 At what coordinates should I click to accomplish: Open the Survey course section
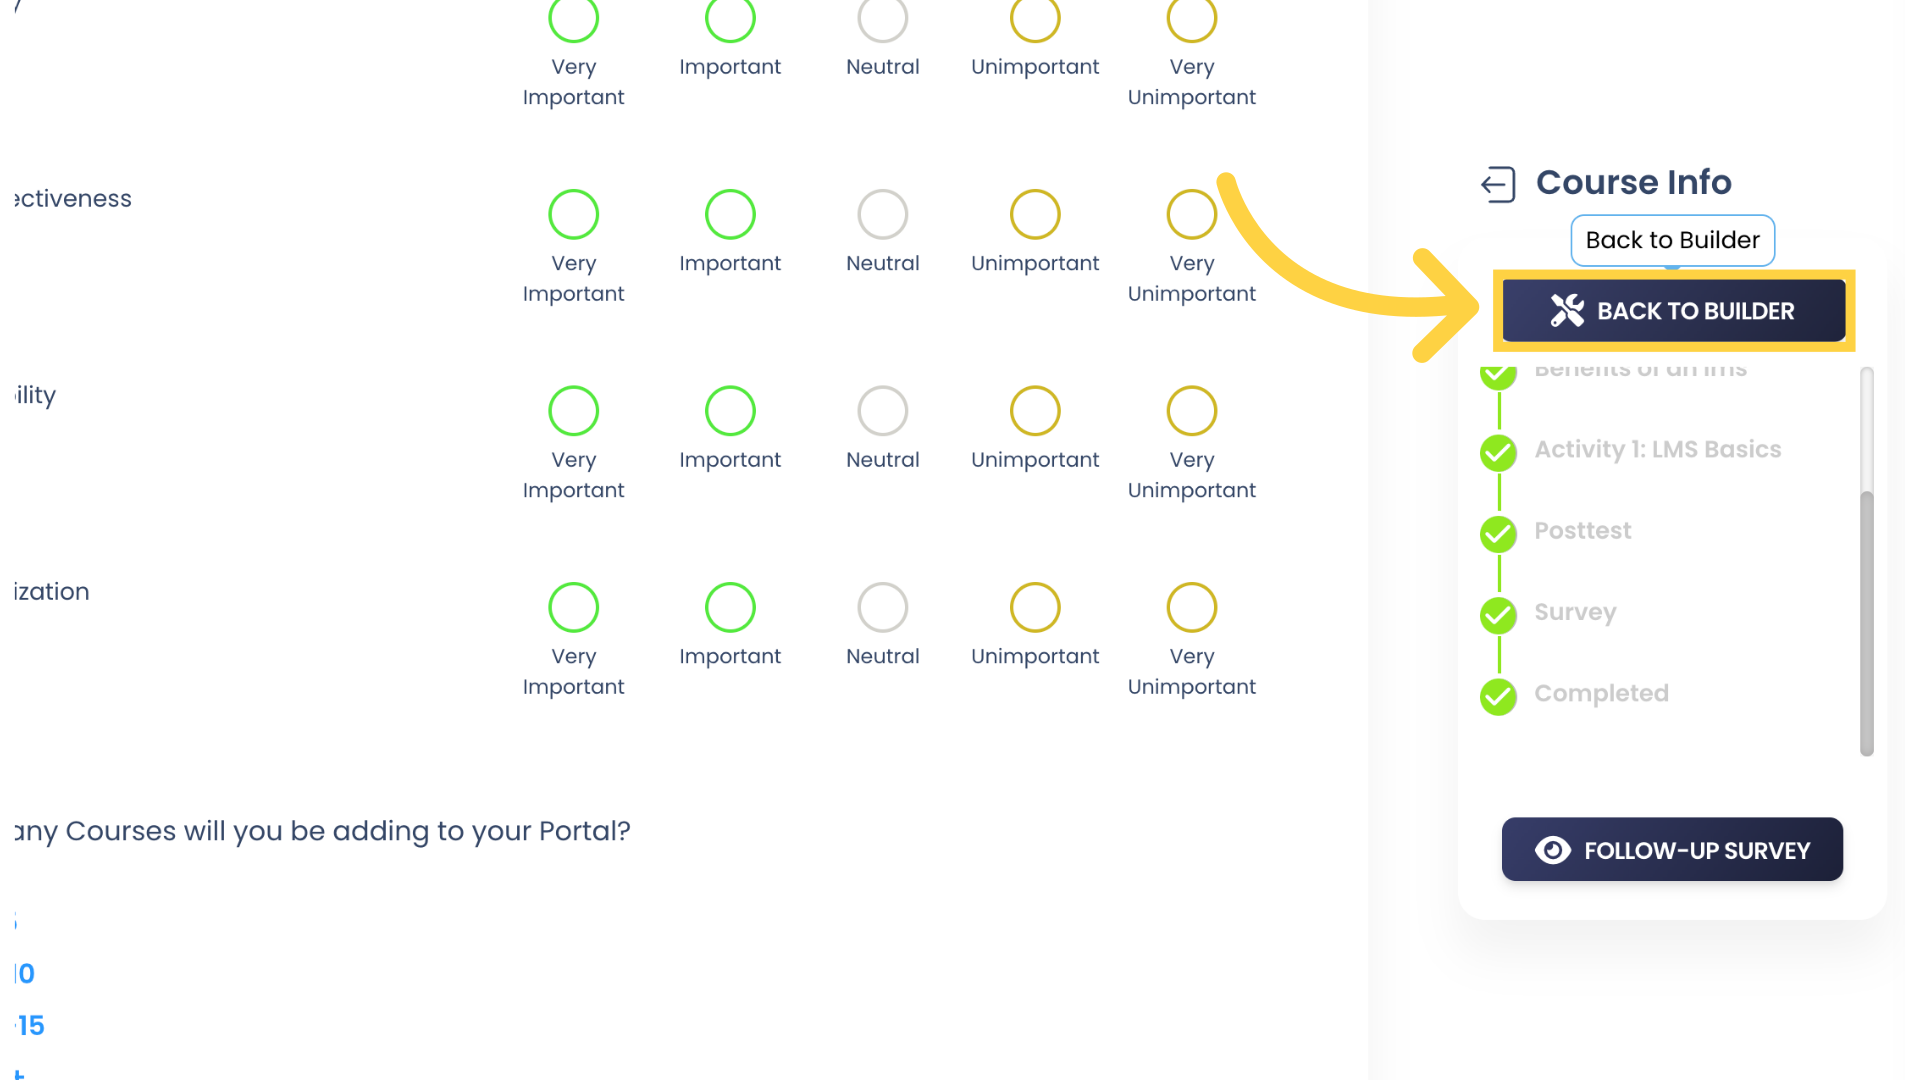click(x=1576, y=612)
